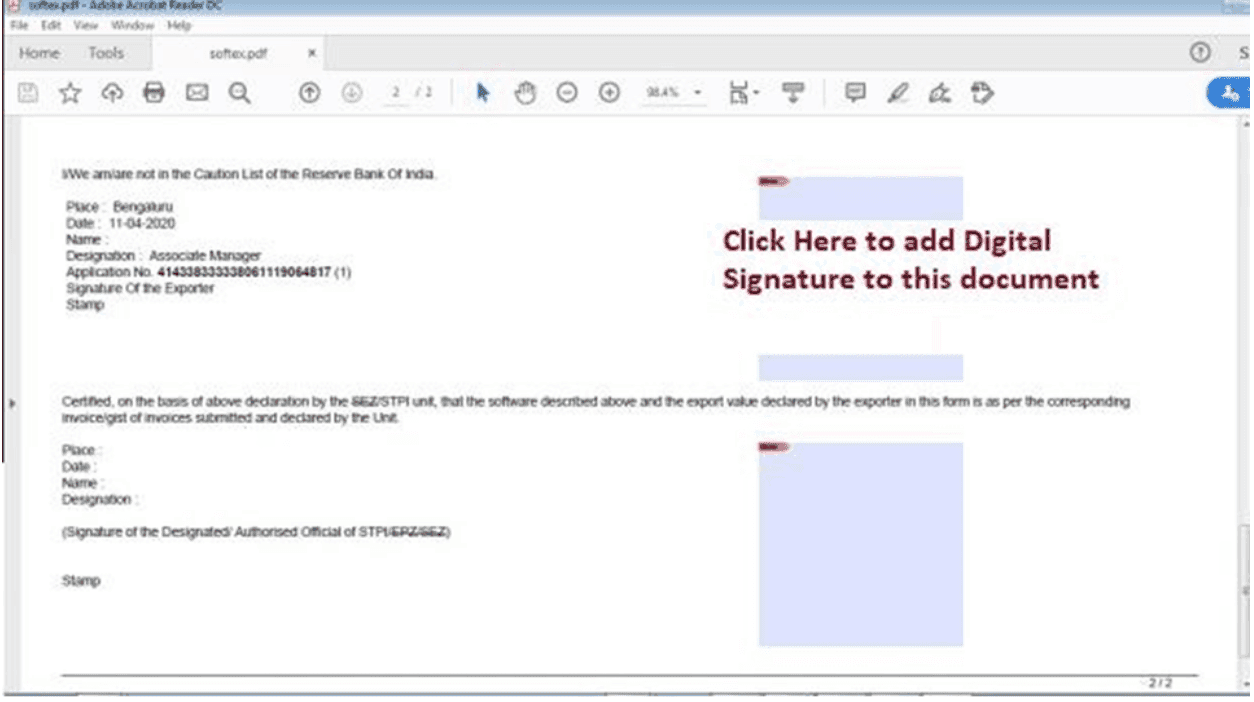Share the file using the cloud upload icon
The image size is (1254, 702).
pos(110,93)
